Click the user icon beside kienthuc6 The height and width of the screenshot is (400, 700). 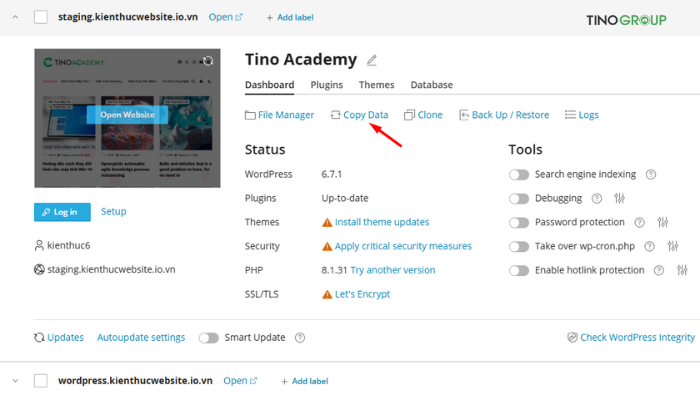point(39,246)
